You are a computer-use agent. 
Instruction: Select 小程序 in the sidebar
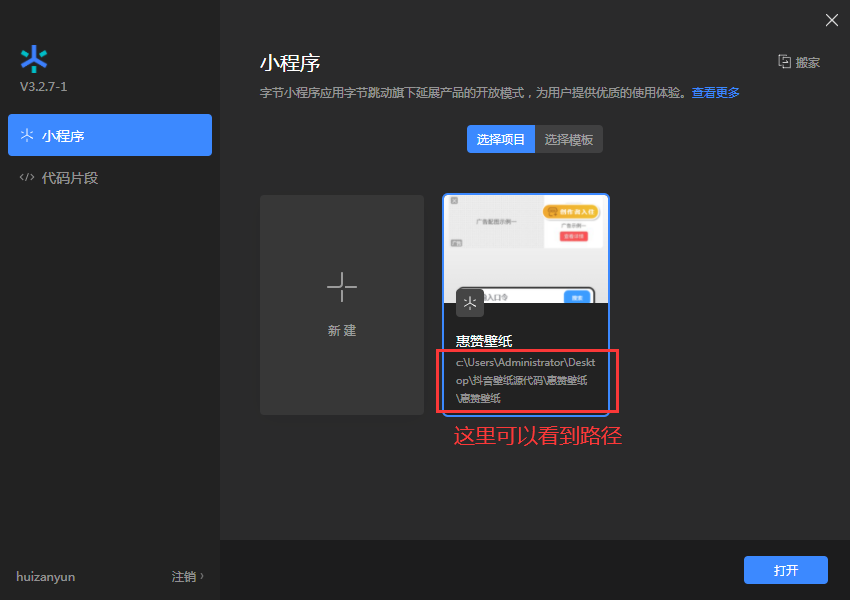point(110,135)
